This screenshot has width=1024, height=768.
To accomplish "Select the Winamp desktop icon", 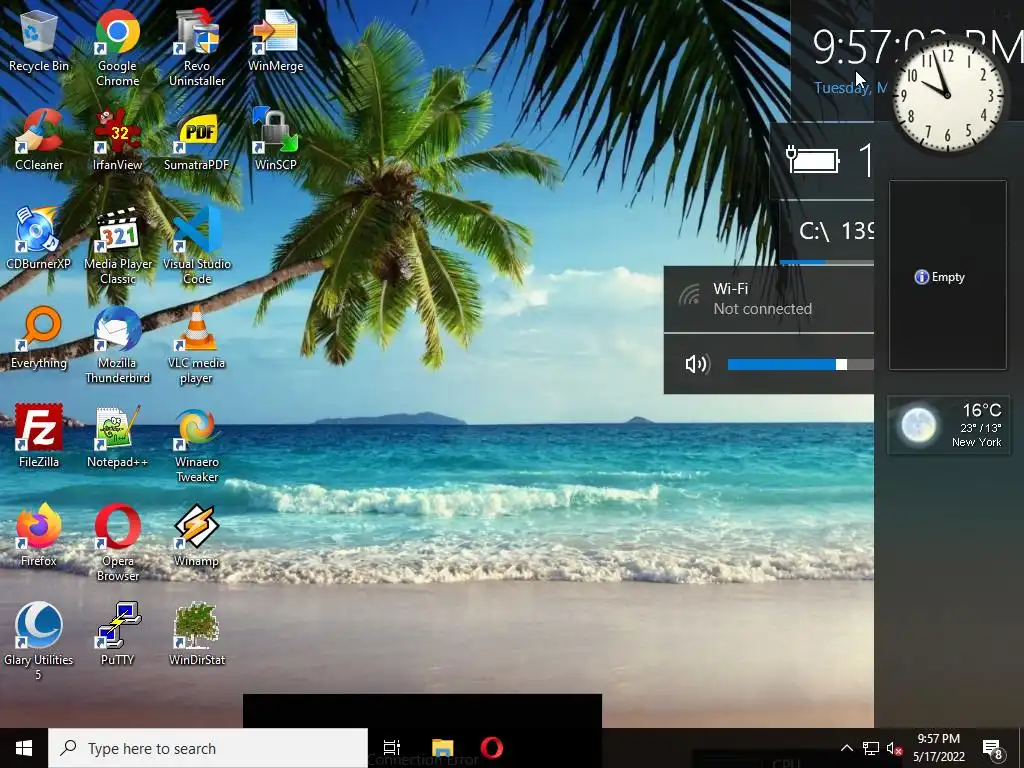I will click(x=197, y=536).
